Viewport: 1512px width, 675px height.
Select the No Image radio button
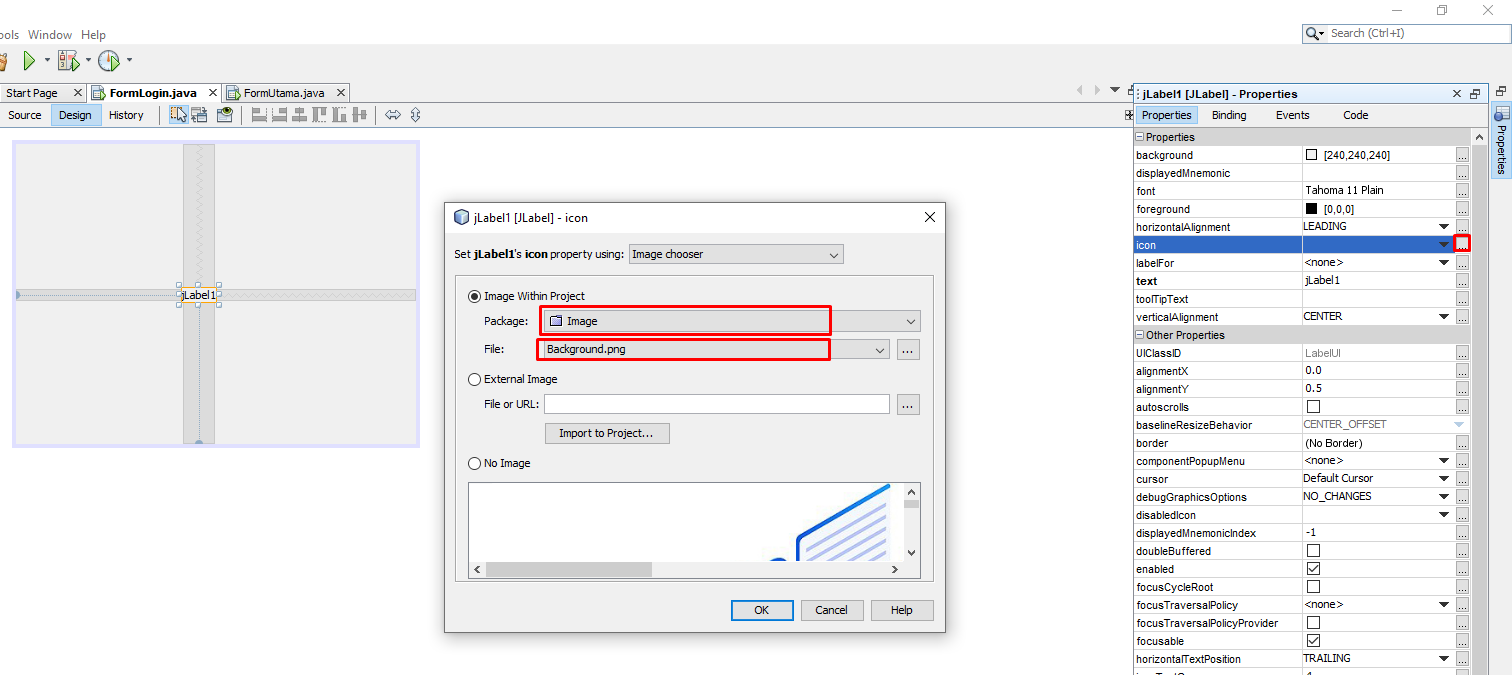pos(474,463)
